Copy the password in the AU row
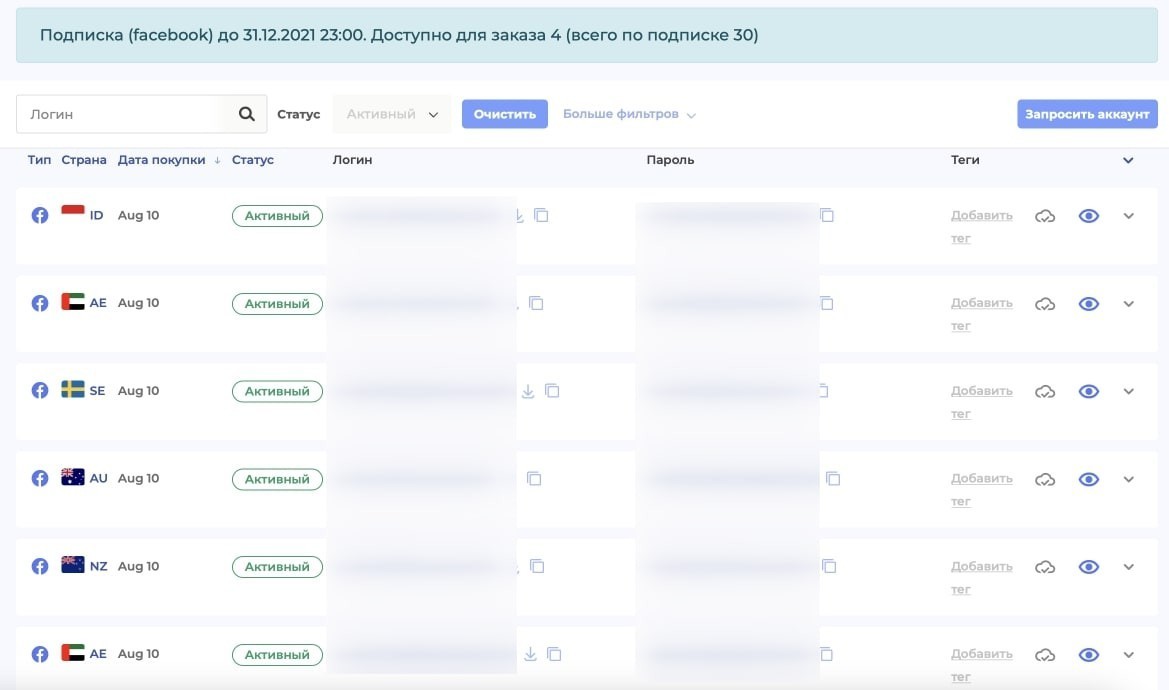This screenshot has width=1169, height=690. [x=833, y=478]
